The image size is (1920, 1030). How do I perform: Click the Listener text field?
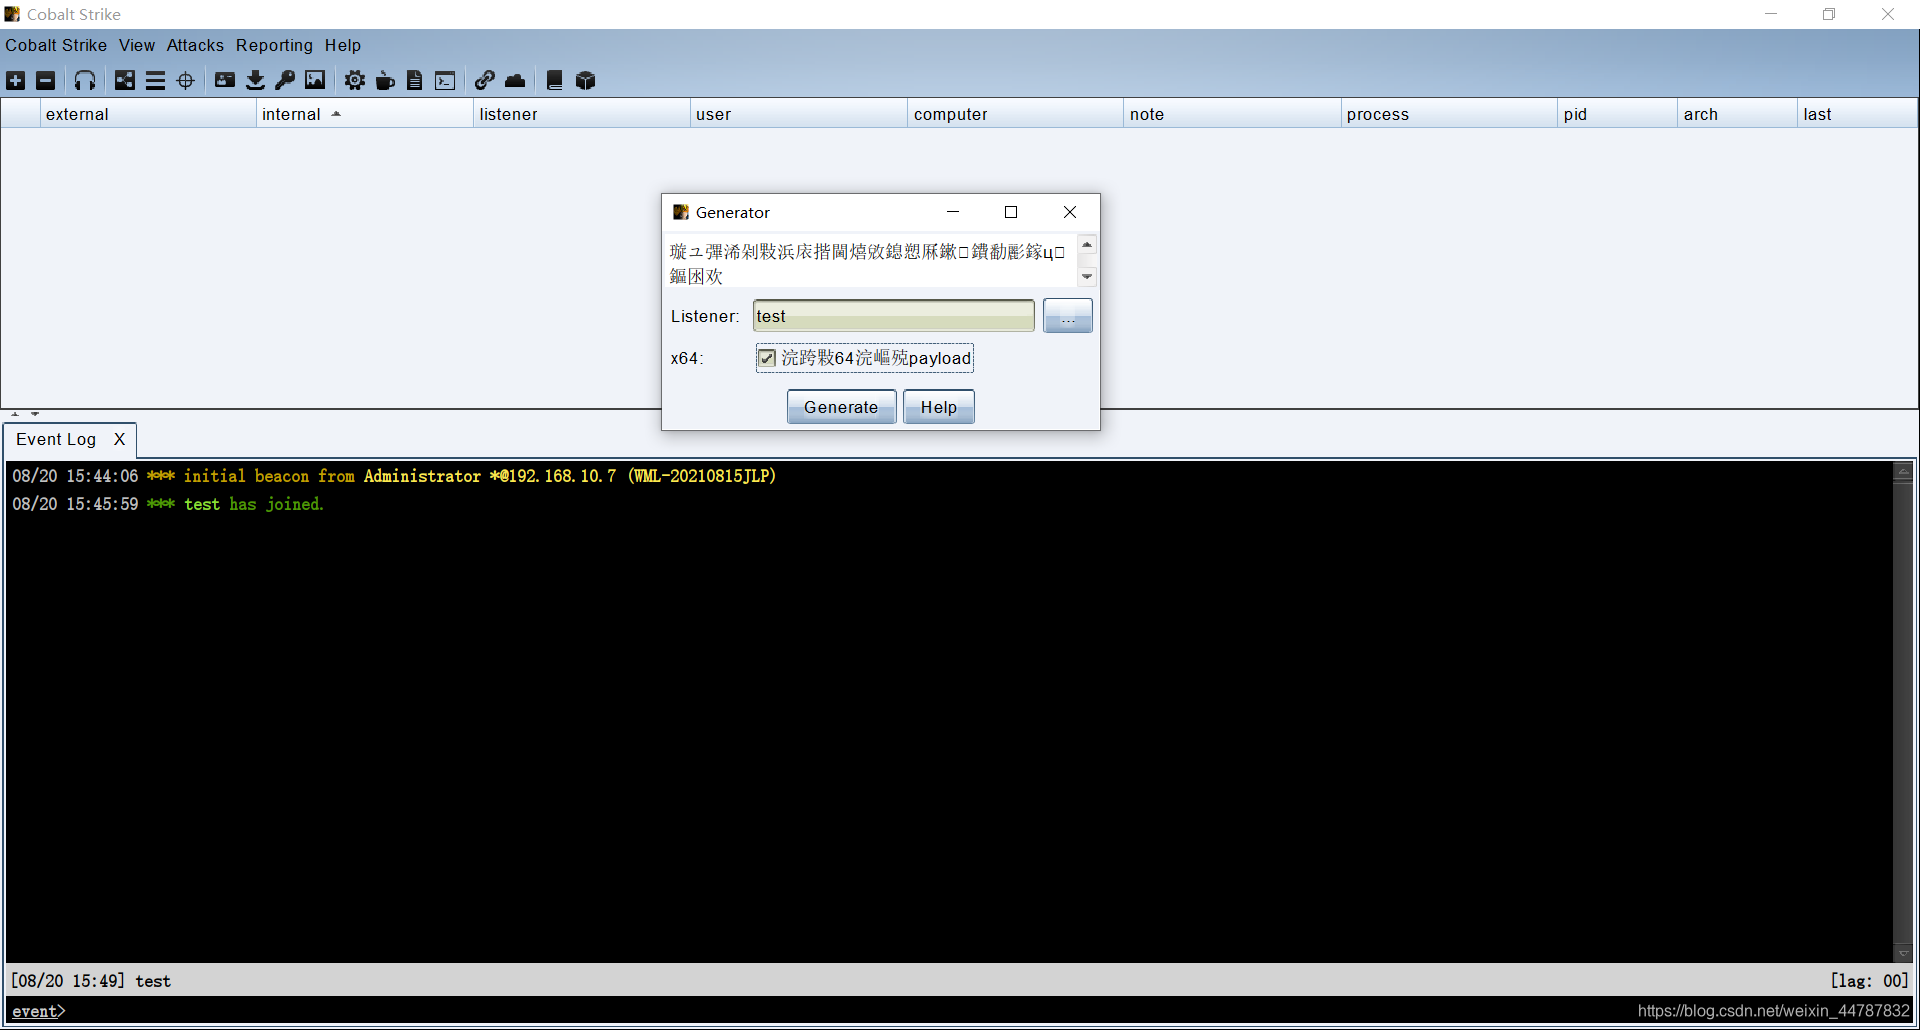(x=894, y=316)
